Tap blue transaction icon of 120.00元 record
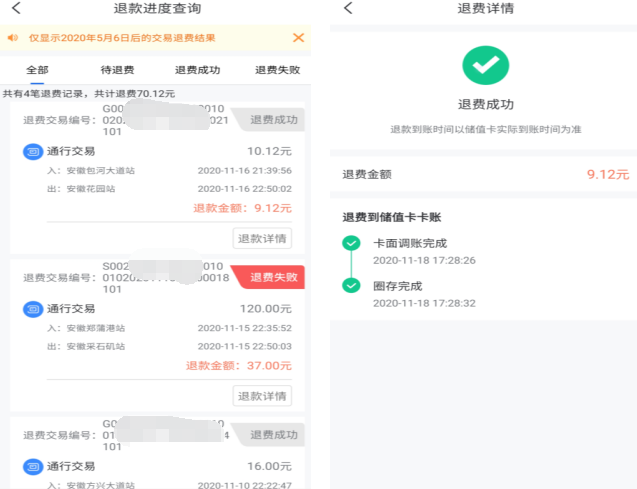 (32, 309)
